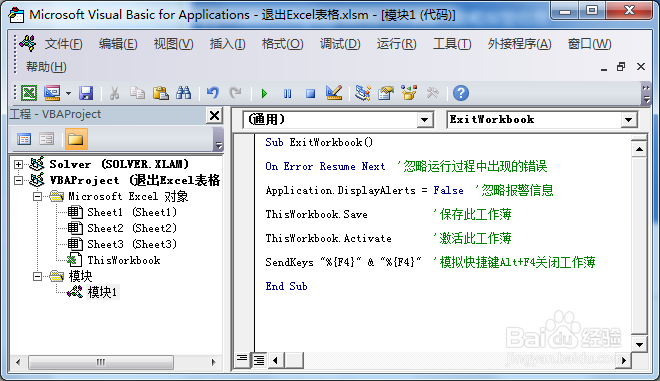Click the VBA icon beside 文件 menu

pyautogui.click(x=28, y=43)
